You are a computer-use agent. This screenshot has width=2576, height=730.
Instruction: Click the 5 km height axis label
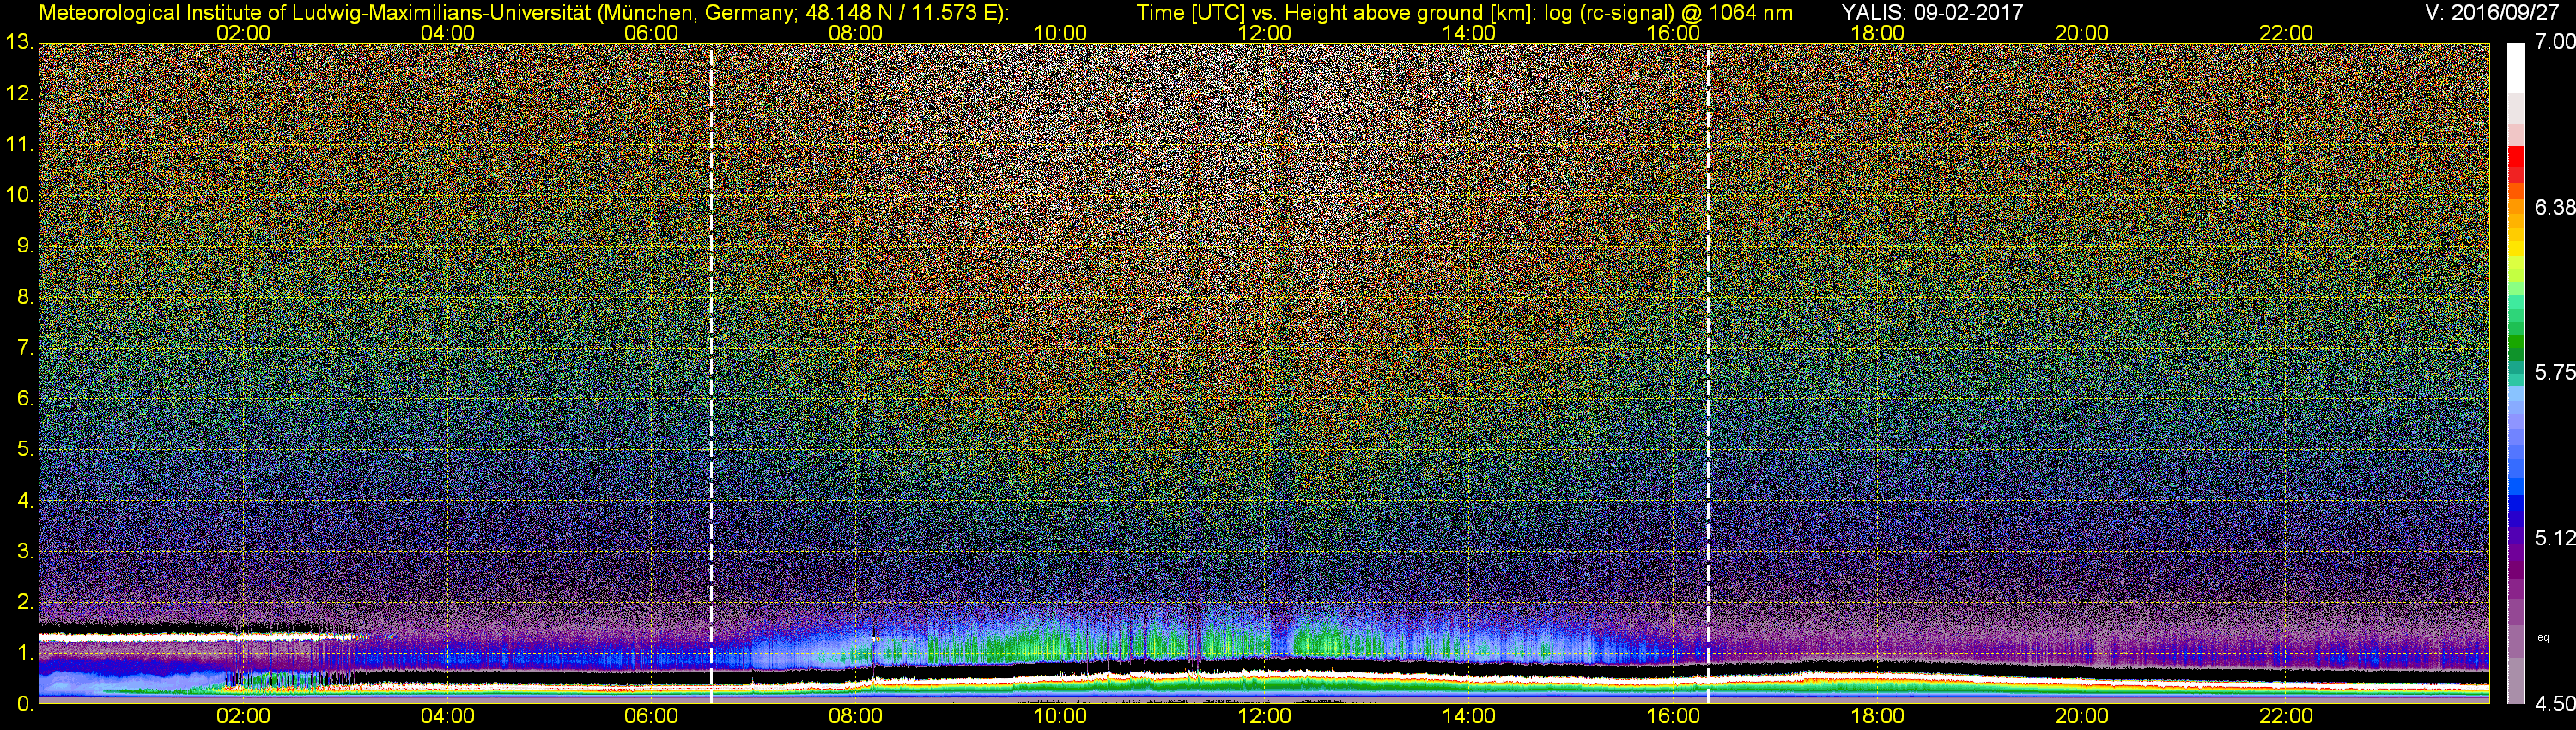coord(23,449)
